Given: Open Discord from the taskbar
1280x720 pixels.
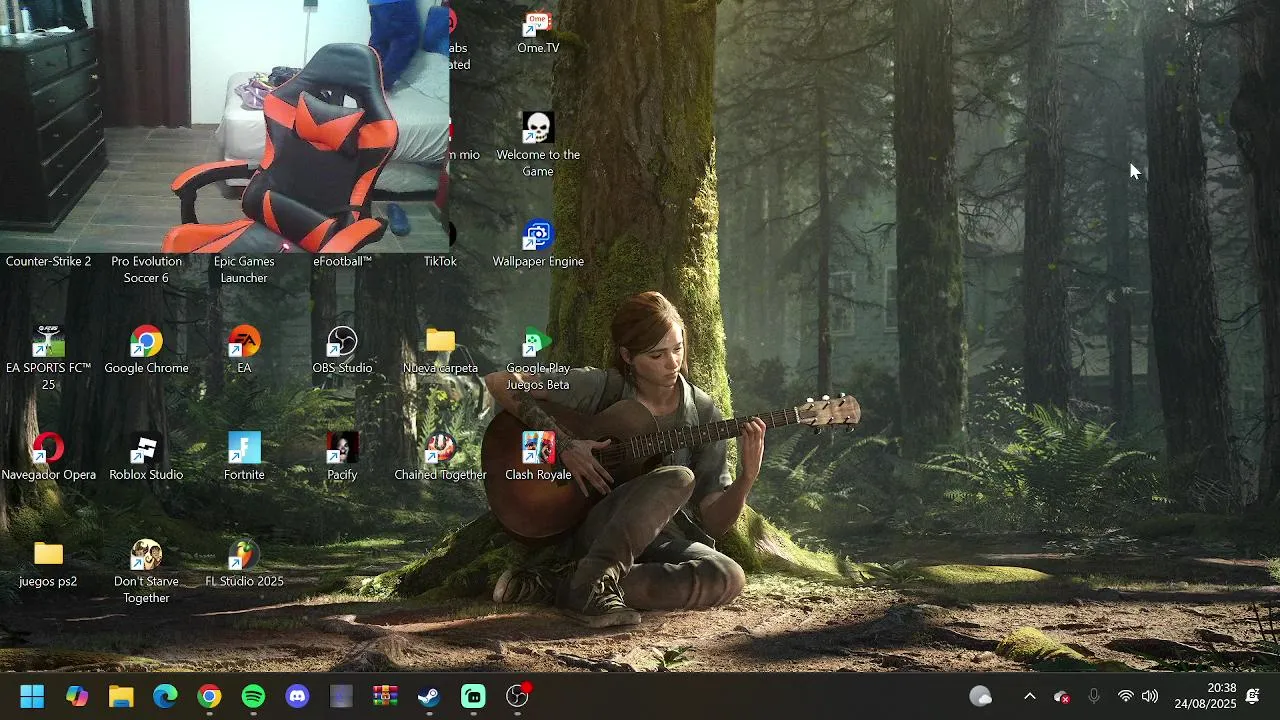Looking at the screenshot, I should [x=297, y=696].
